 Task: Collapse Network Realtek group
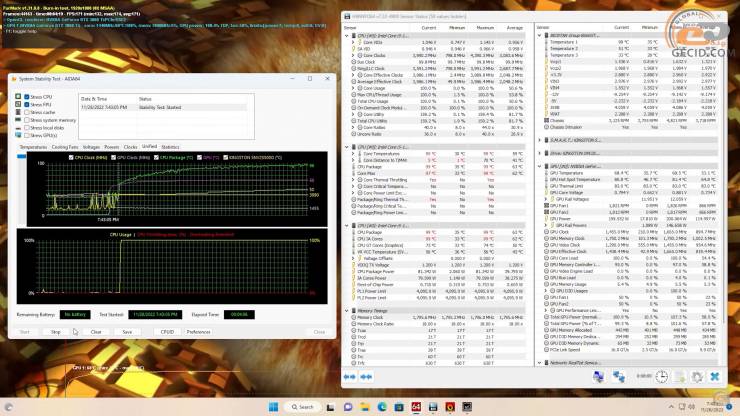540,363
